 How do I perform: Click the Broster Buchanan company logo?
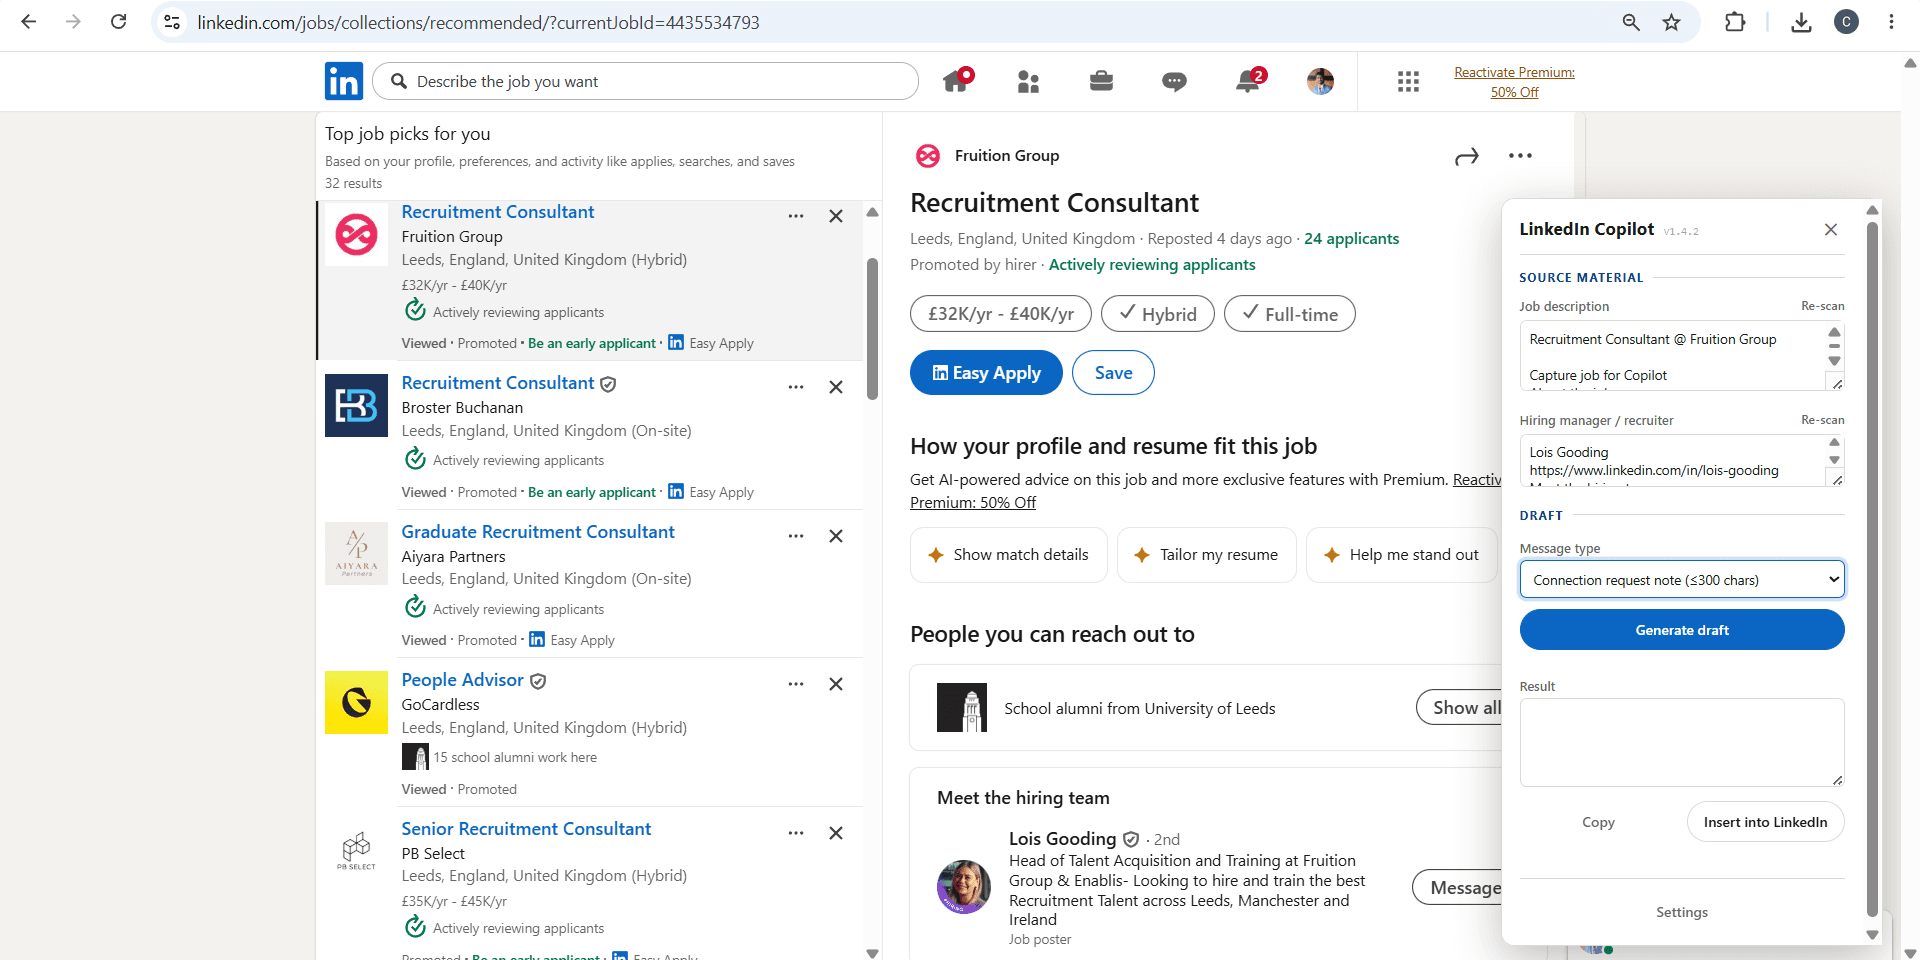tap(356, 405)
